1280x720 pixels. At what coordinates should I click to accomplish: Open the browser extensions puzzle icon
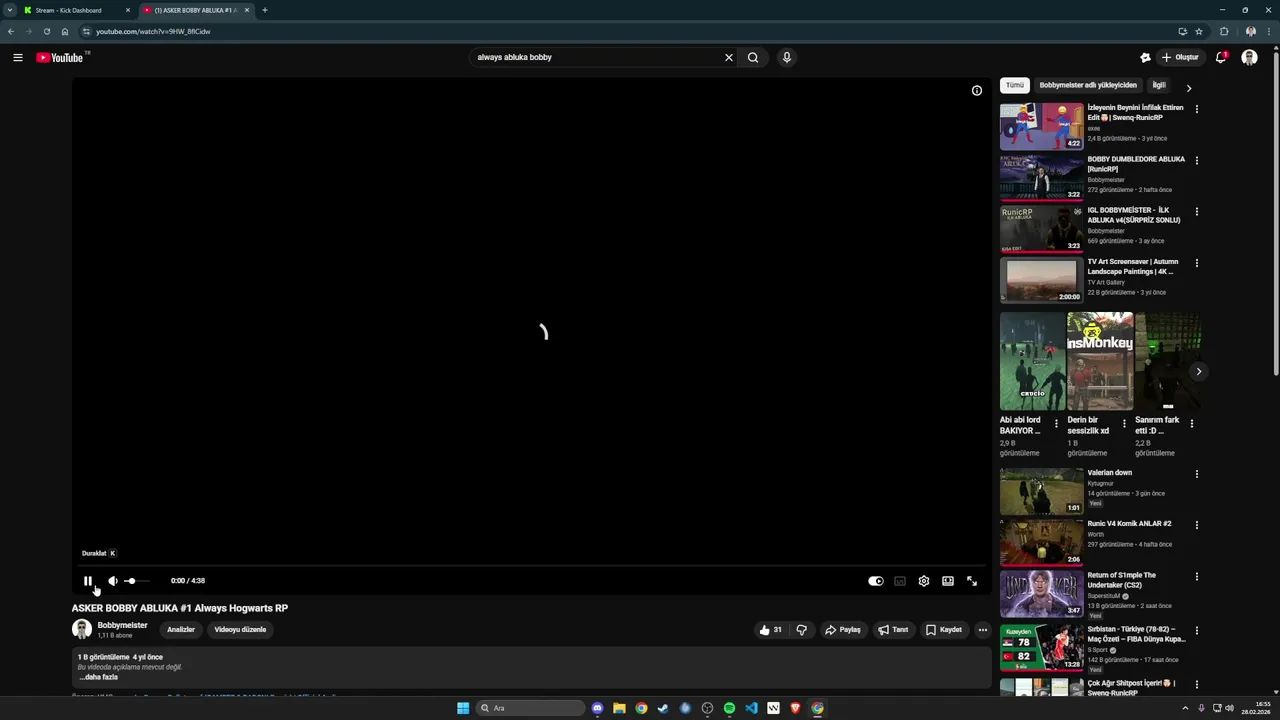(x=1224, y=32)
